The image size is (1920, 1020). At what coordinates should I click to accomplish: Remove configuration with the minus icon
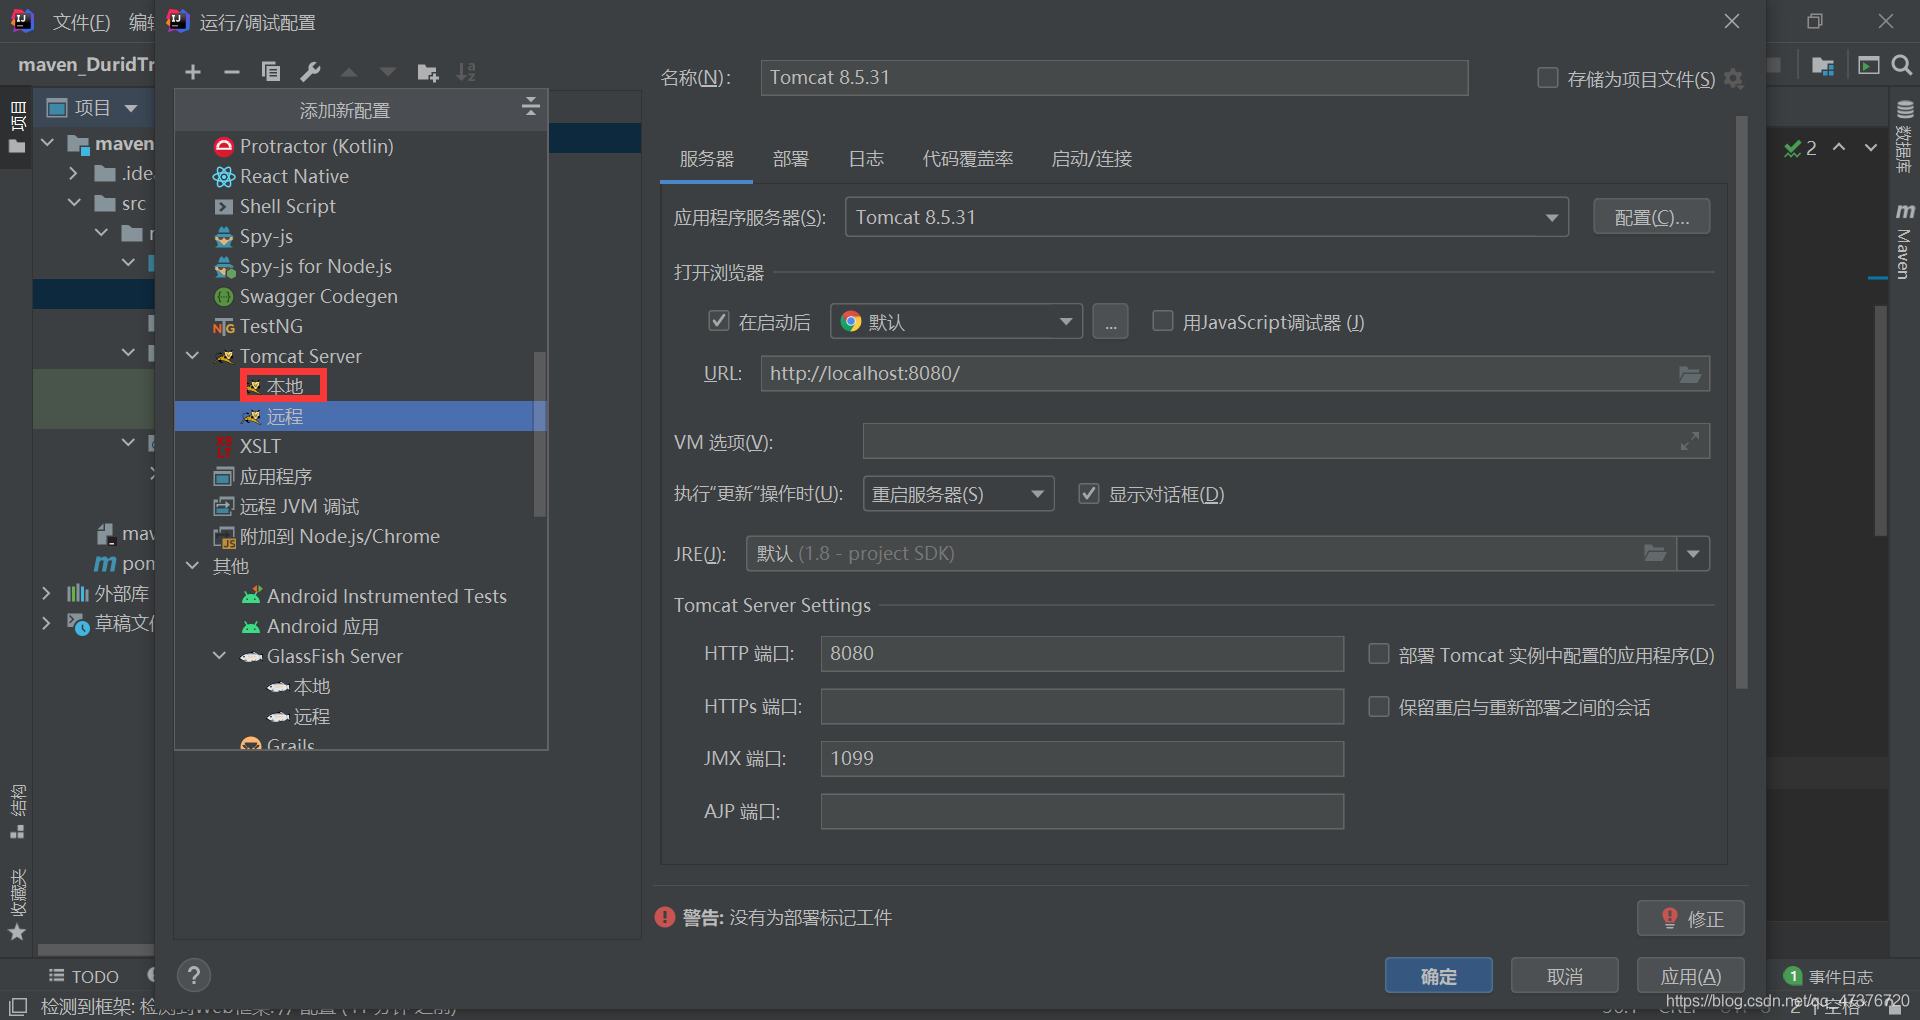click(x=232, y=72)
